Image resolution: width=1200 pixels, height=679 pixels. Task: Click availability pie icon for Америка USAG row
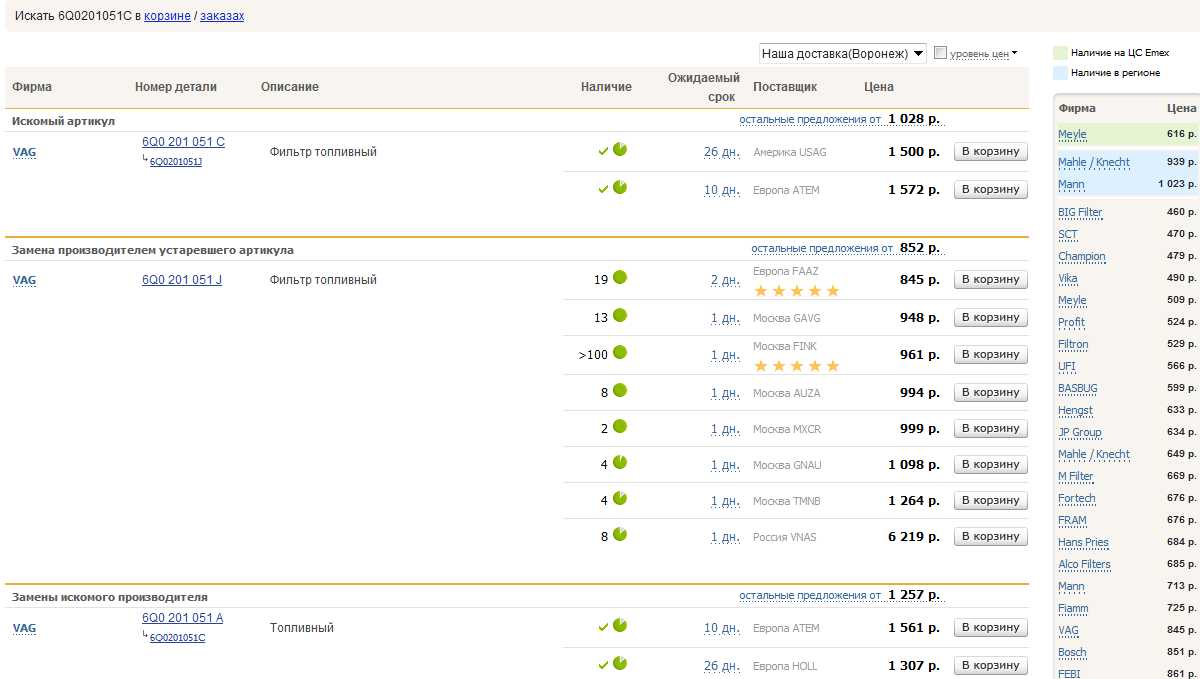[620, 149]
